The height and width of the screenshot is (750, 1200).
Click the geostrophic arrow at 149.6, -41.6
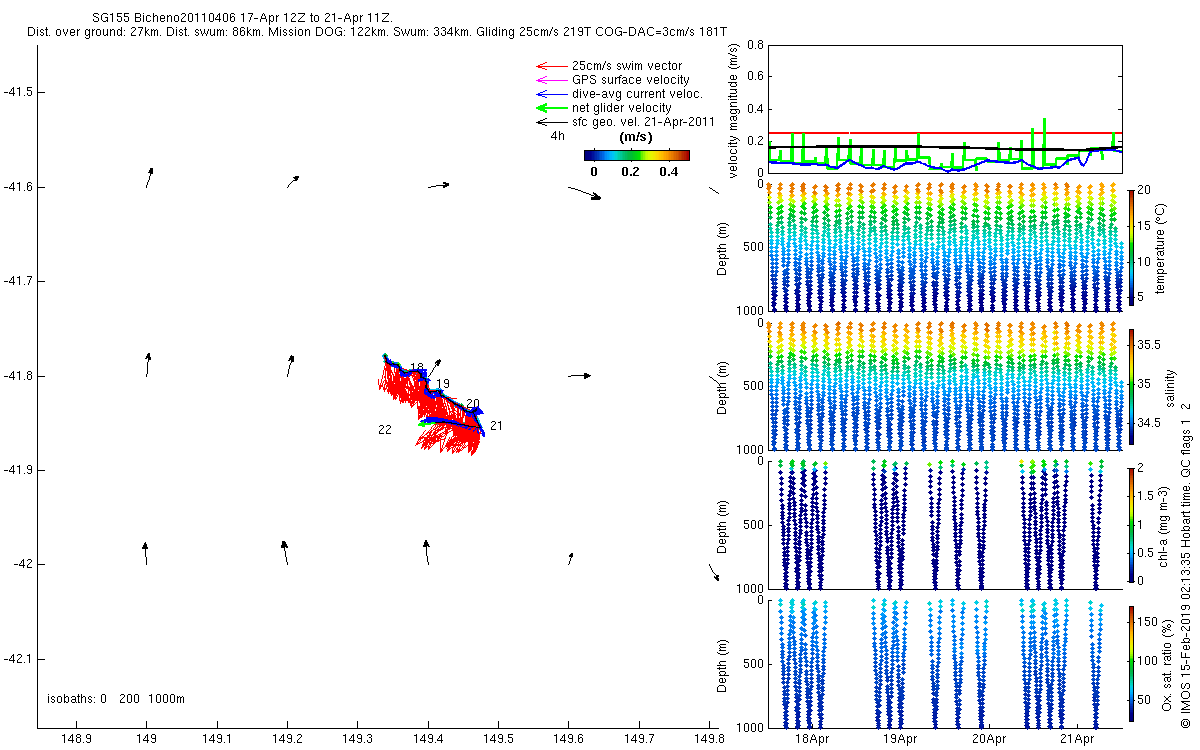584,192
